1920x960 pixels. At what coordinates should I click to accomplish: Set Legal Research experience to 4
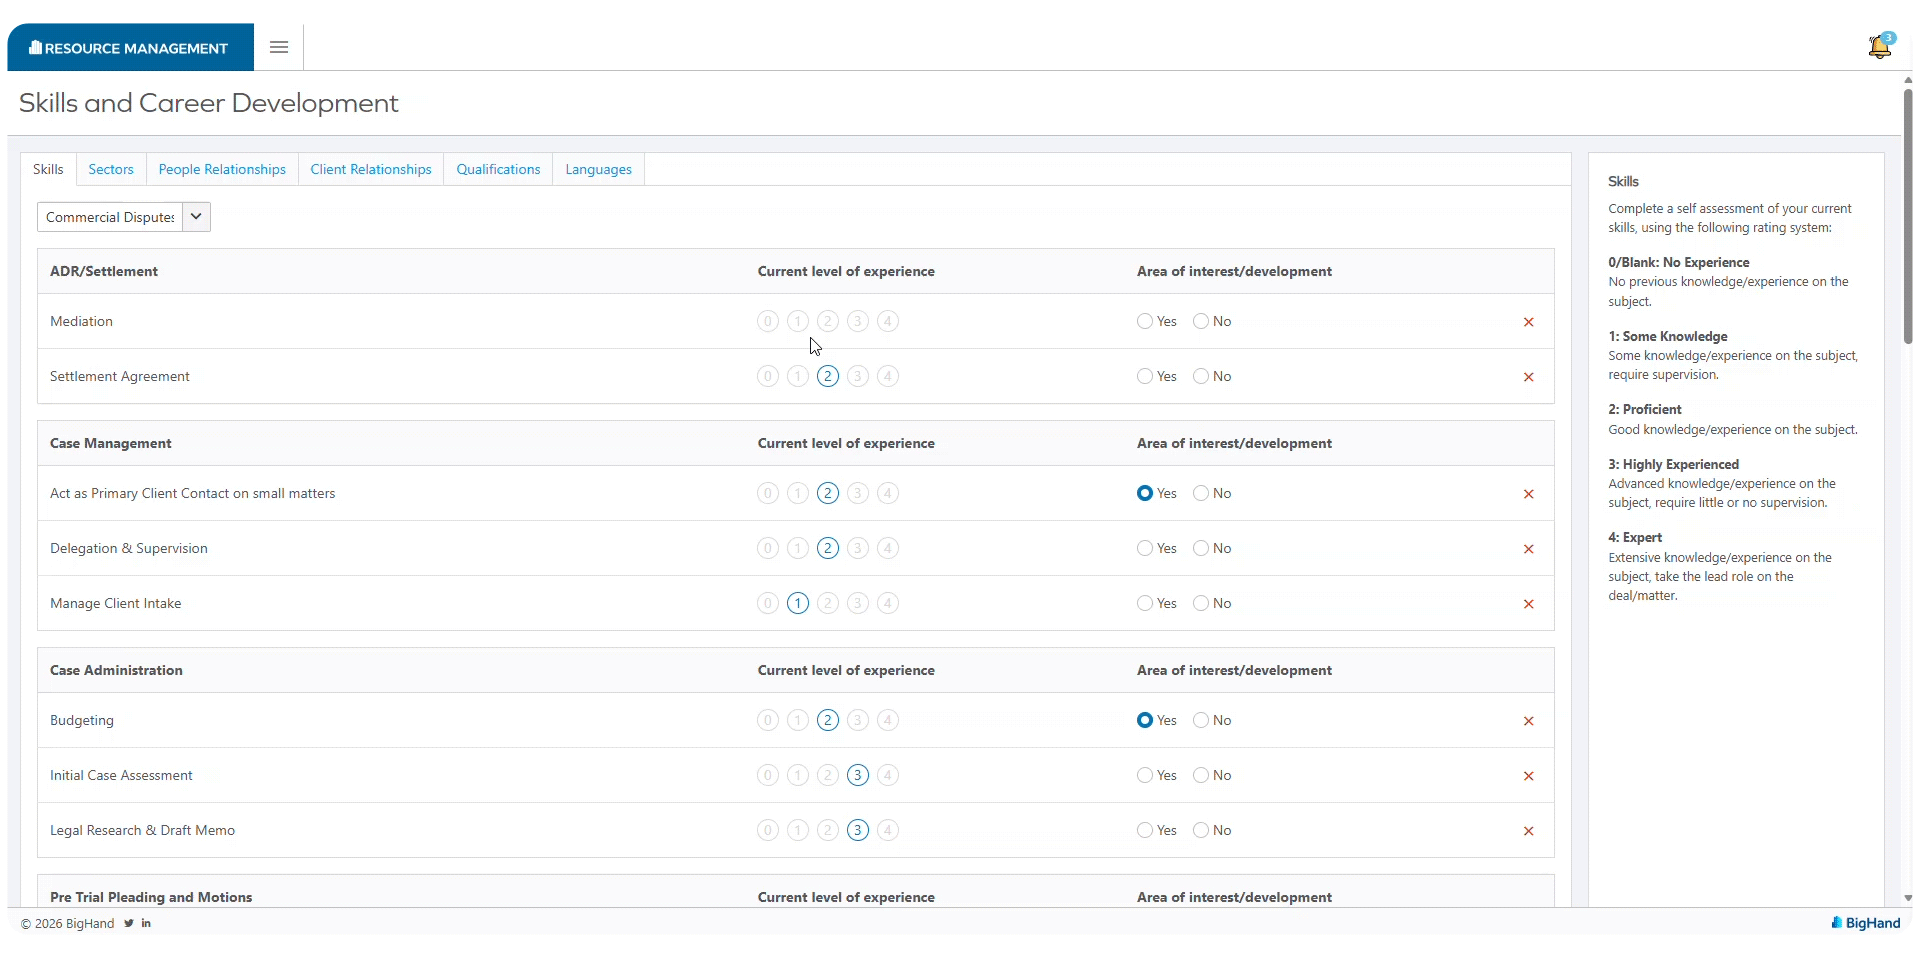888,830
